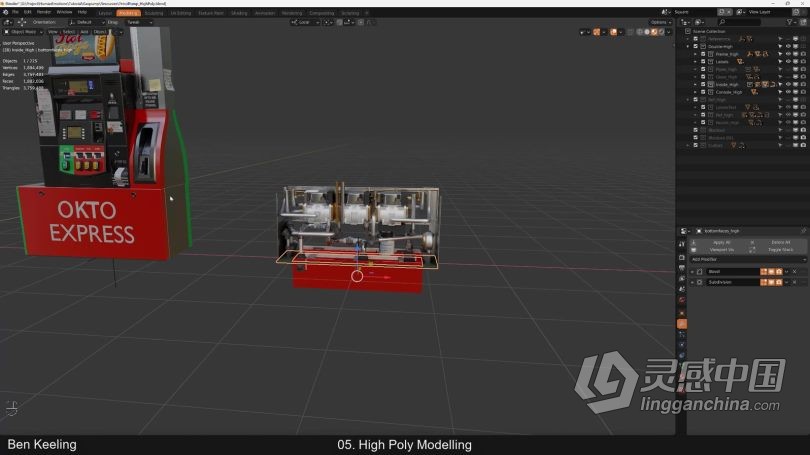Switch to the Animation workspace tab
Viewport: 810px width, 455px height.
click(265, 13)
